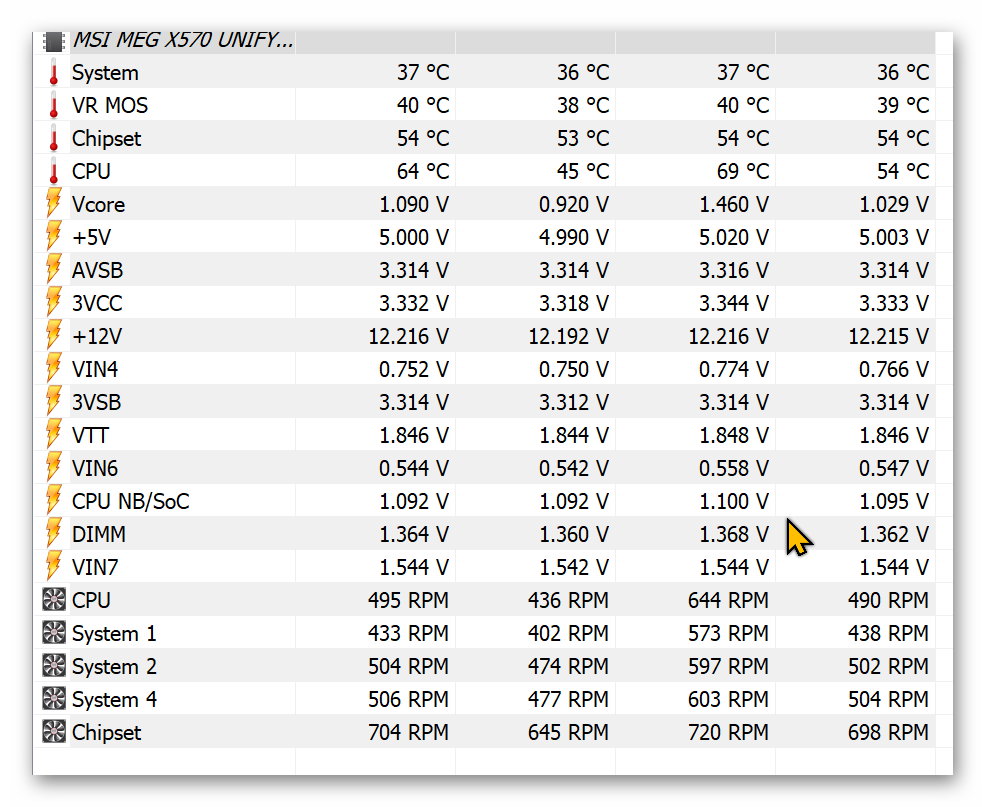The width and height of the screenshot is (985, 807).
Task: Select the DIMM sensor label
Action: click(99, 534)
